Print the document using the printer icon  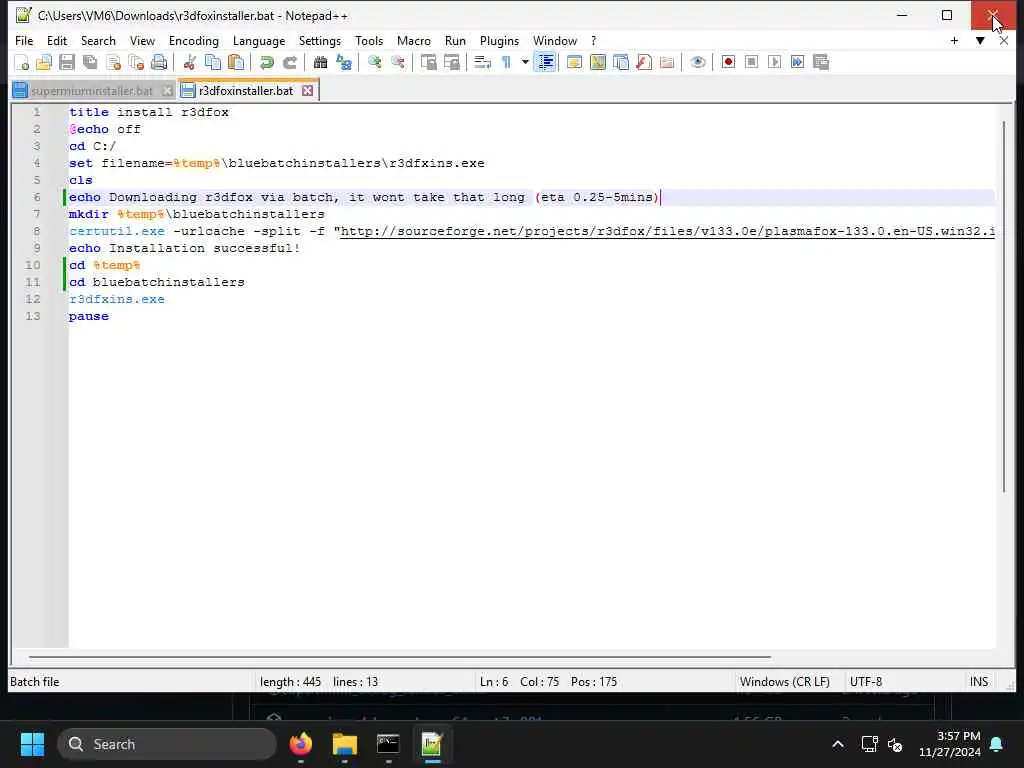coord(159,62)
